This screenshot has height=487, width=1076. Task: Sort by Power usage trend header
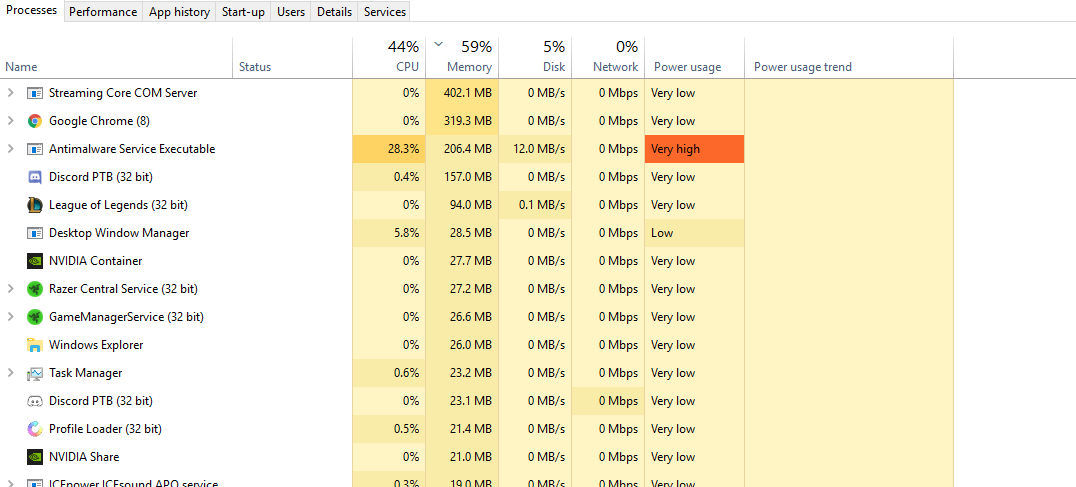[x=849, y=58]
